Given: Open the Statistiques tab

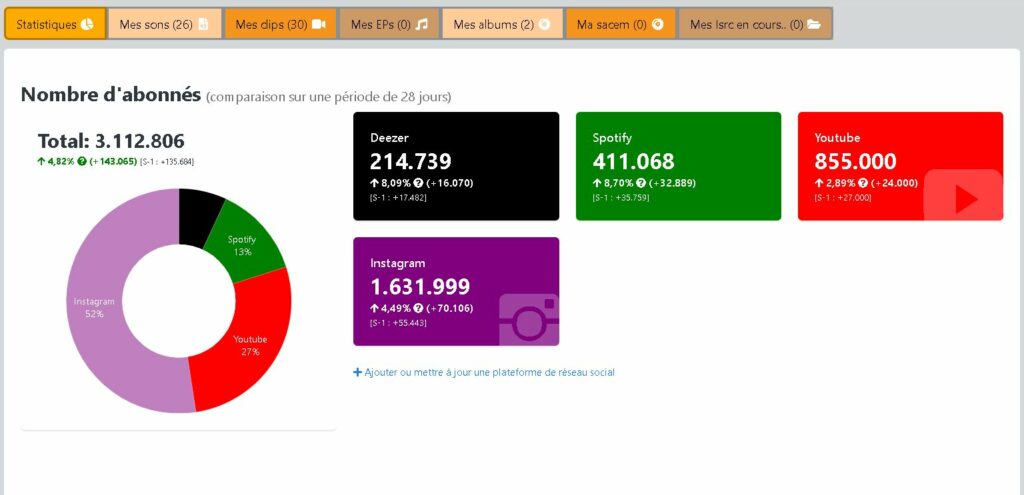Looking at the screenshot, I should (x=55, y=24).
